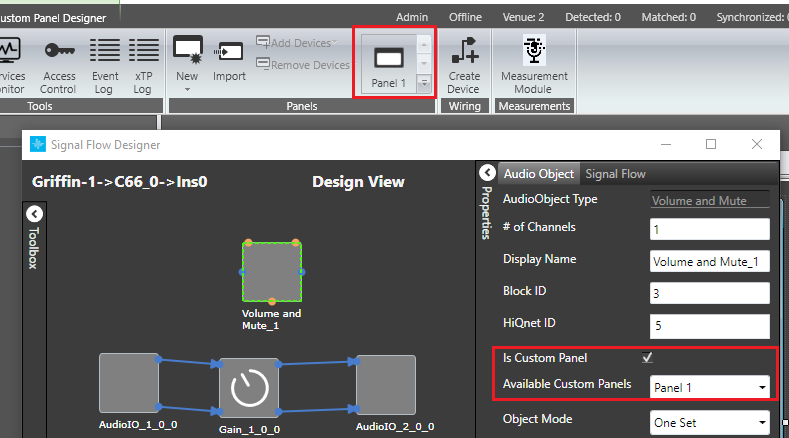Image resolution: width=789 pixels, height=438 pixels.
Task: Click the Matched: 0 status text
Action: click(668, 17)
